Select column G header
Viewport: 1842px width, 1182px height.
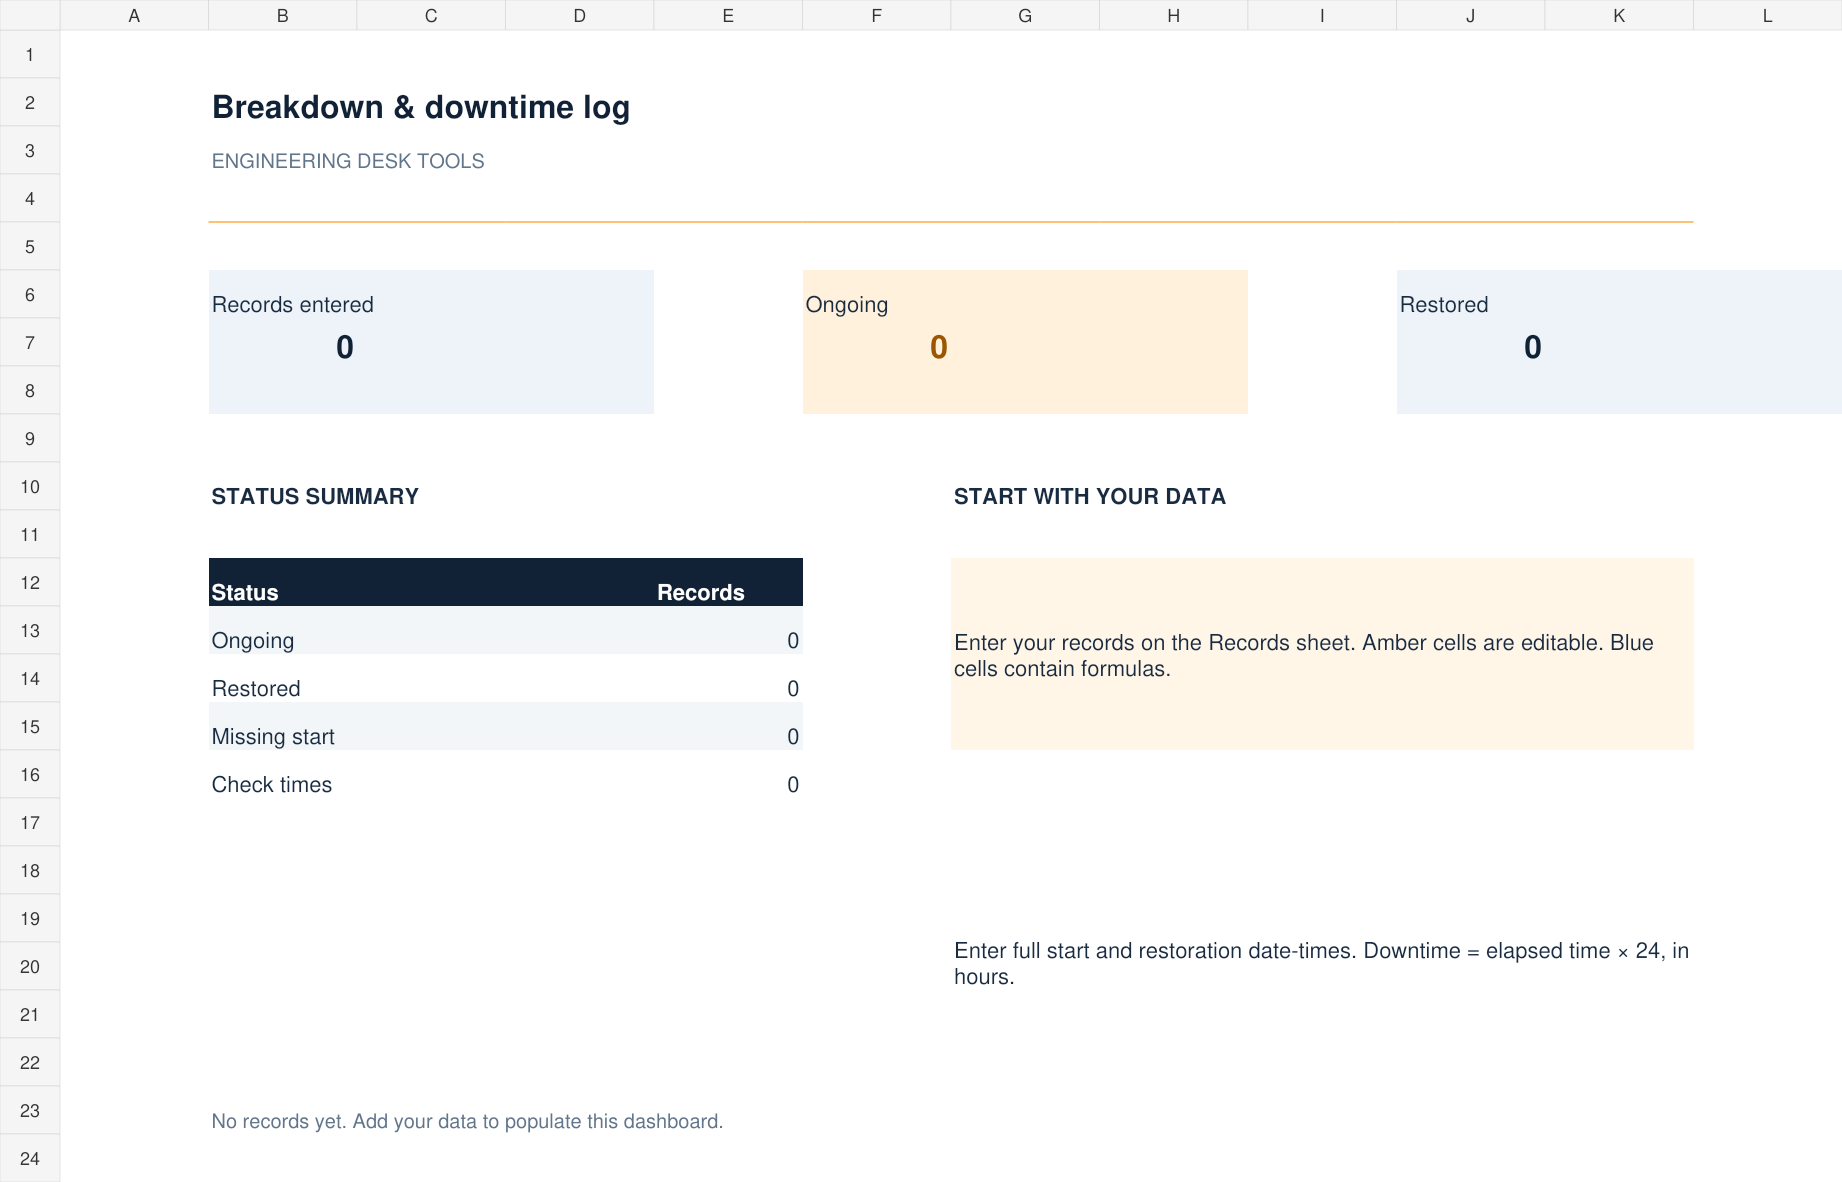[x=1025, y=15]
